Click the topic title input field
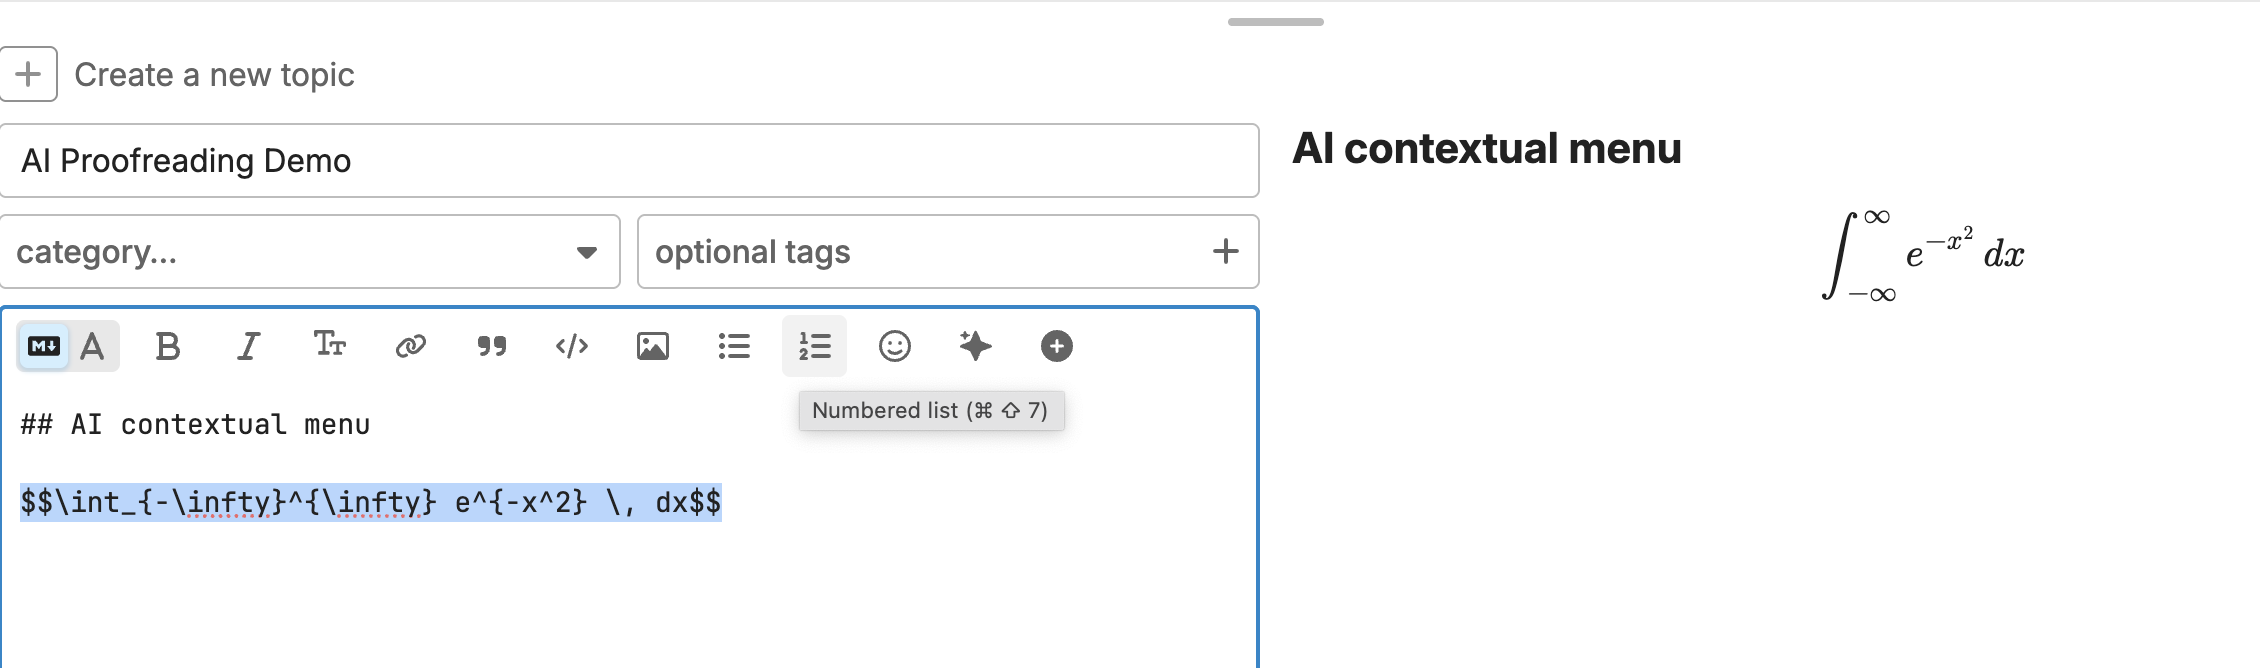 pos(629,161)
